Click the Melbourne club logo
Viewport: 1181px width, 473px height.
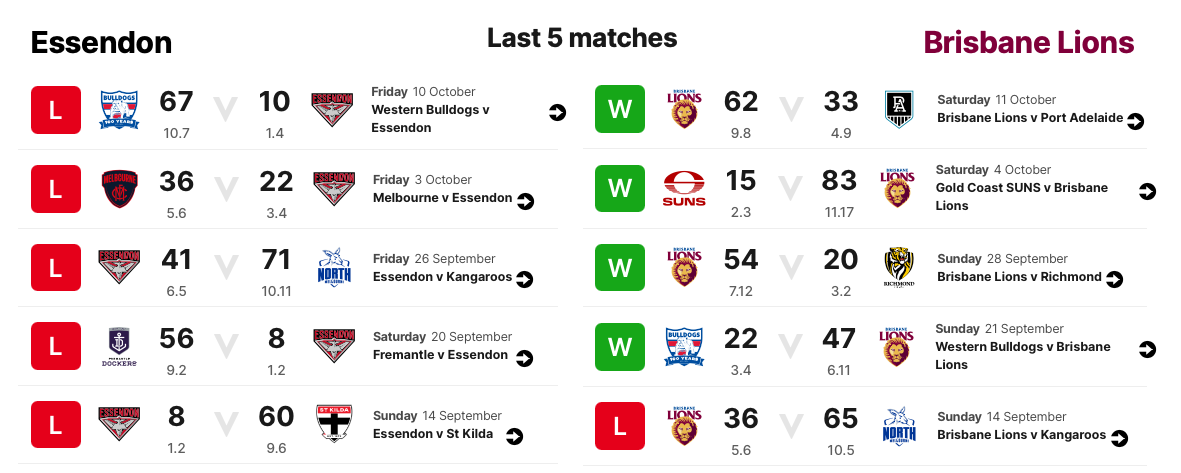[119, 189]
